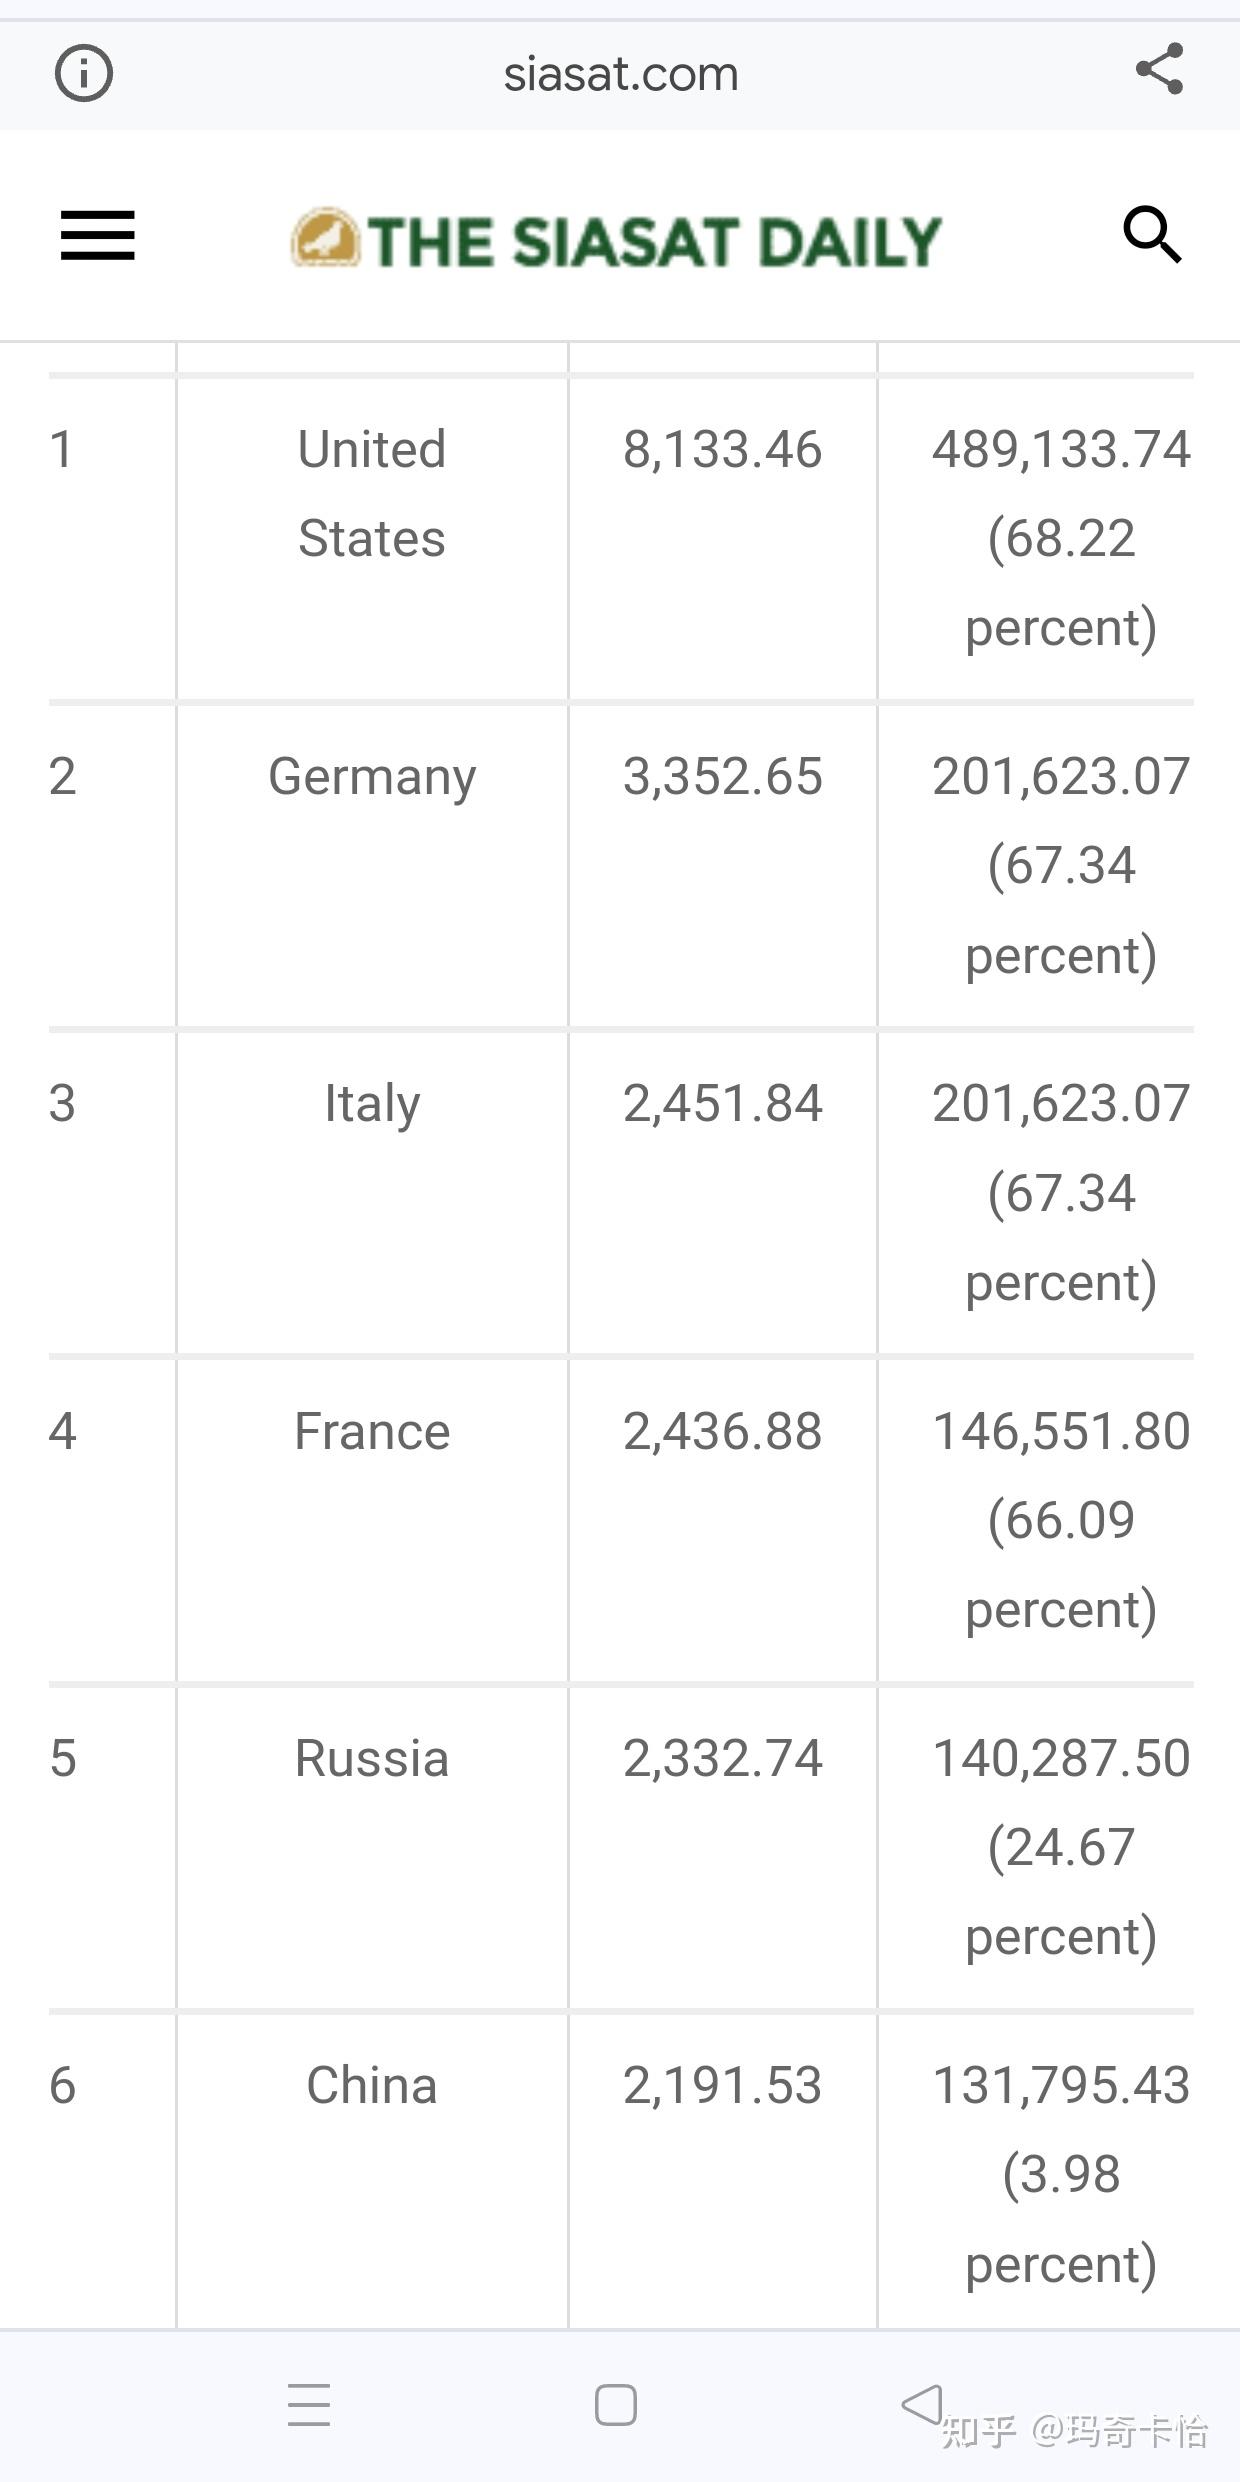Screen dimensions: 1240x2482
Task: Tap the Android back triangle
Action: tap(922, 2403)
